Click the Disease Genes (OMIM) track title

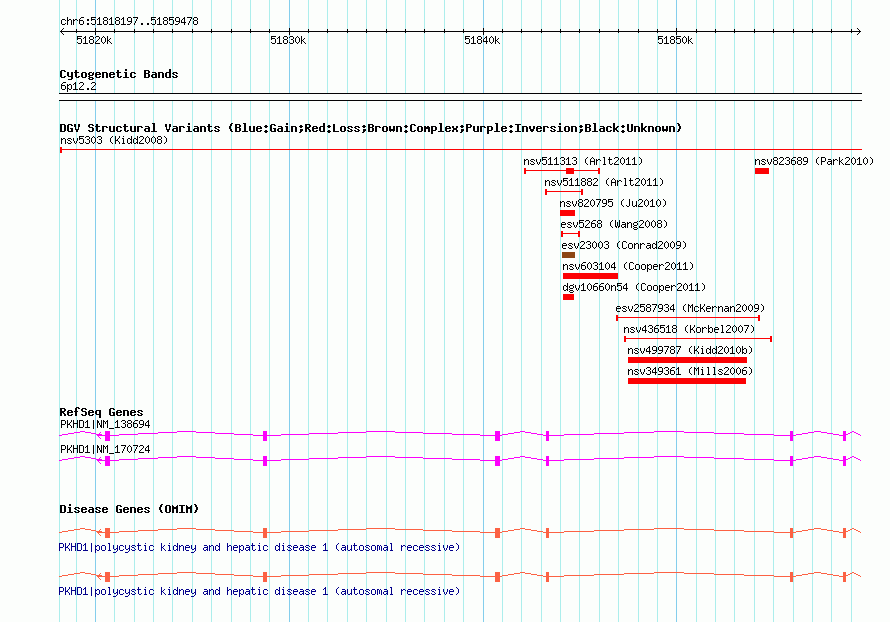[129, 508]
